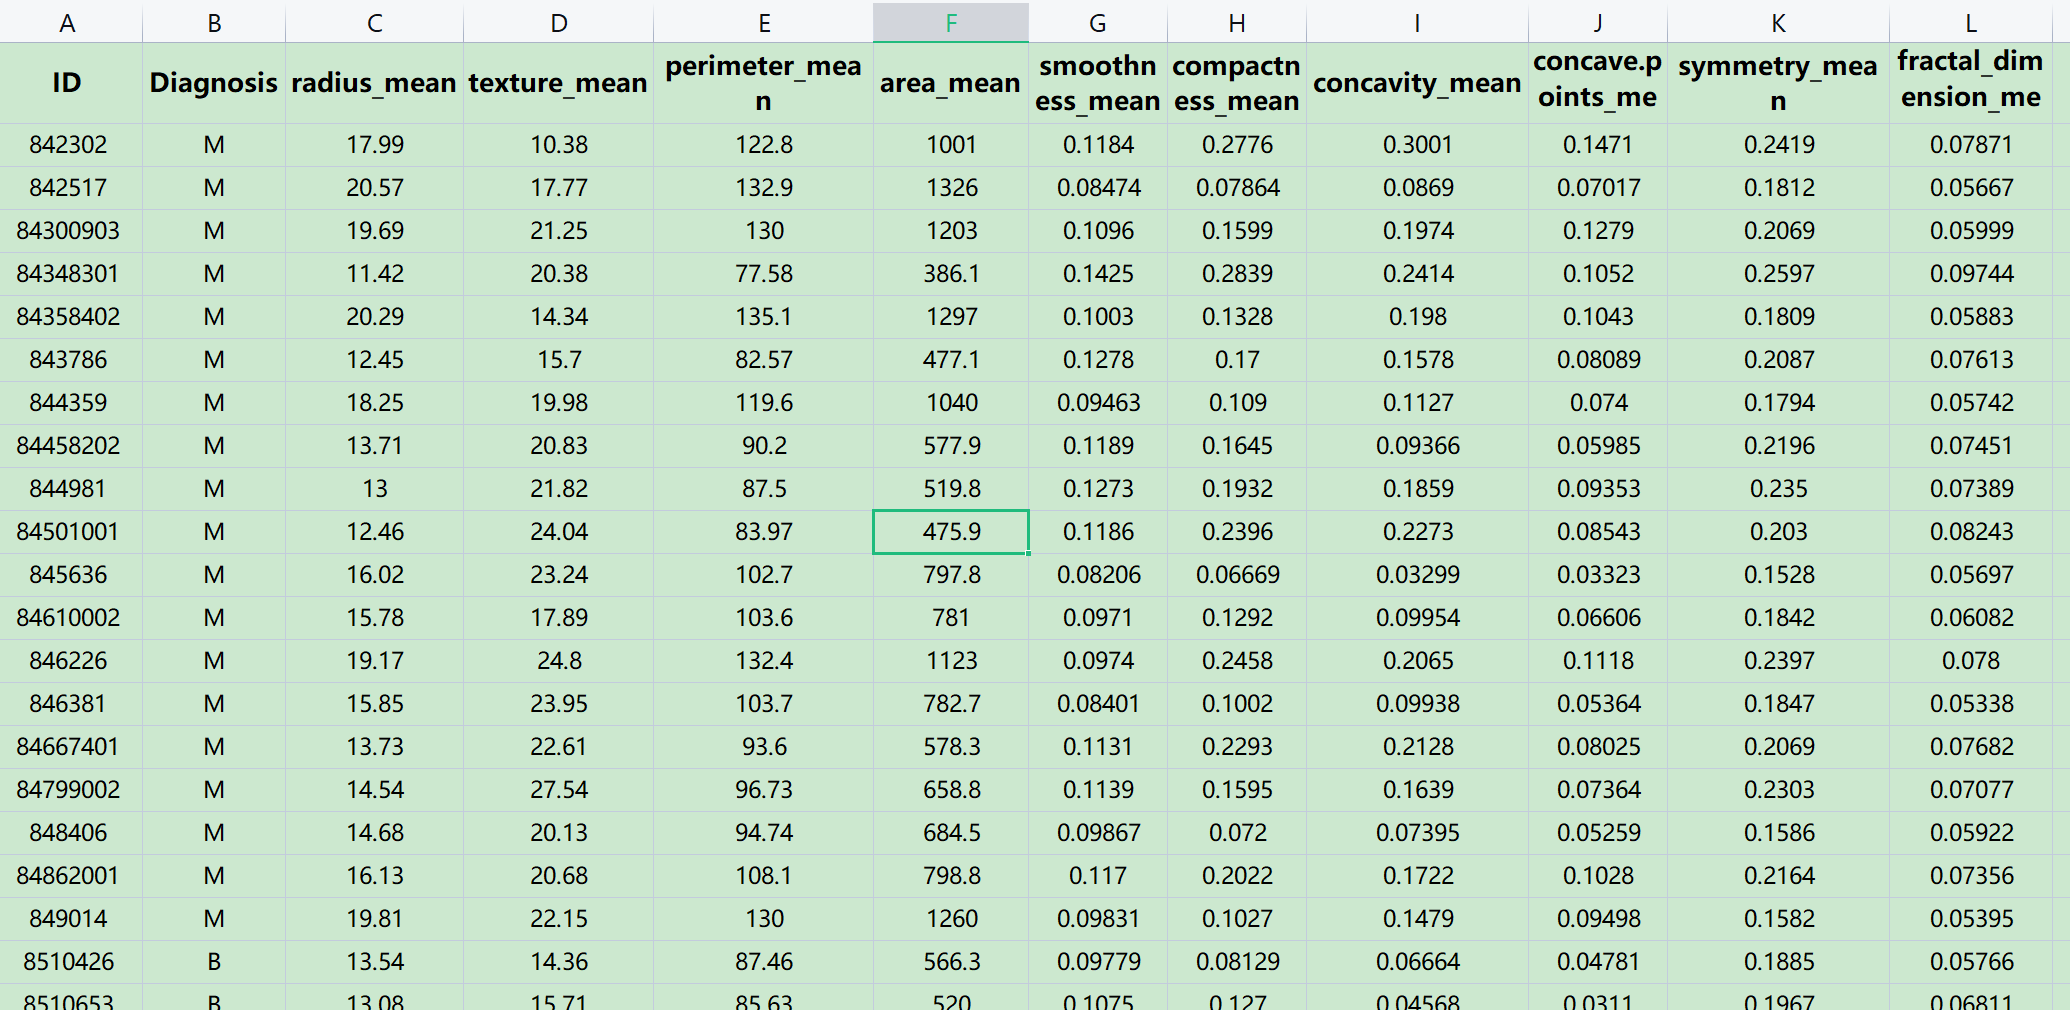The height and width of the screenshot is (1010, 2070).
Task: Select concave points value 0.074
Action: pos(1597,403)
